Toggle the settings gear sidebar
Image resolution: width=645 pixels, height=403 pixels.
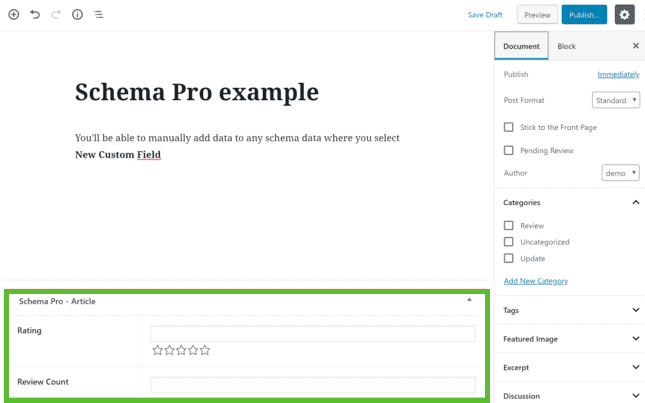pyautogui.click(x=624, y=15)
